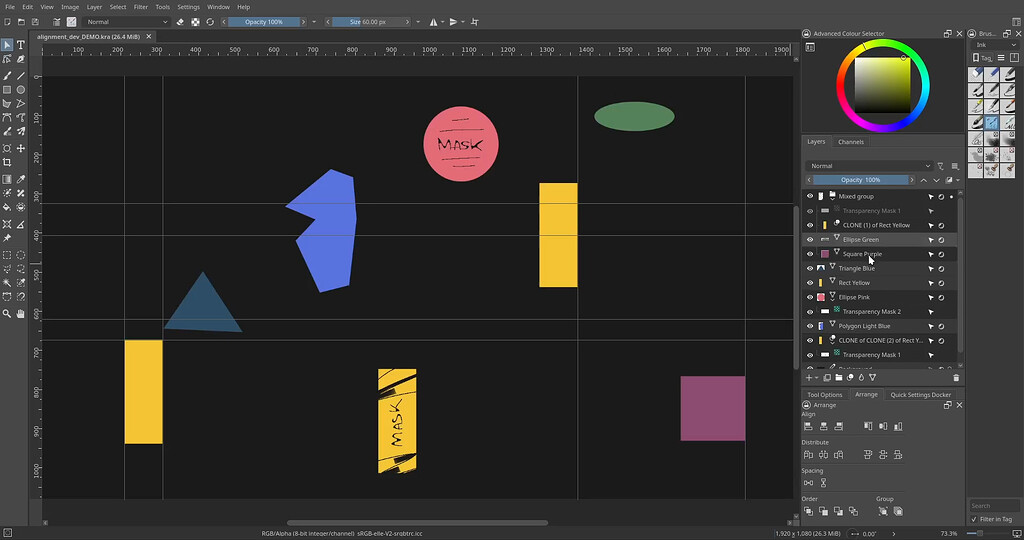This screenshot has height=540, width=1024.
Task: Open the Ink brush tag dropdown
Action: (x=994, y=45)
